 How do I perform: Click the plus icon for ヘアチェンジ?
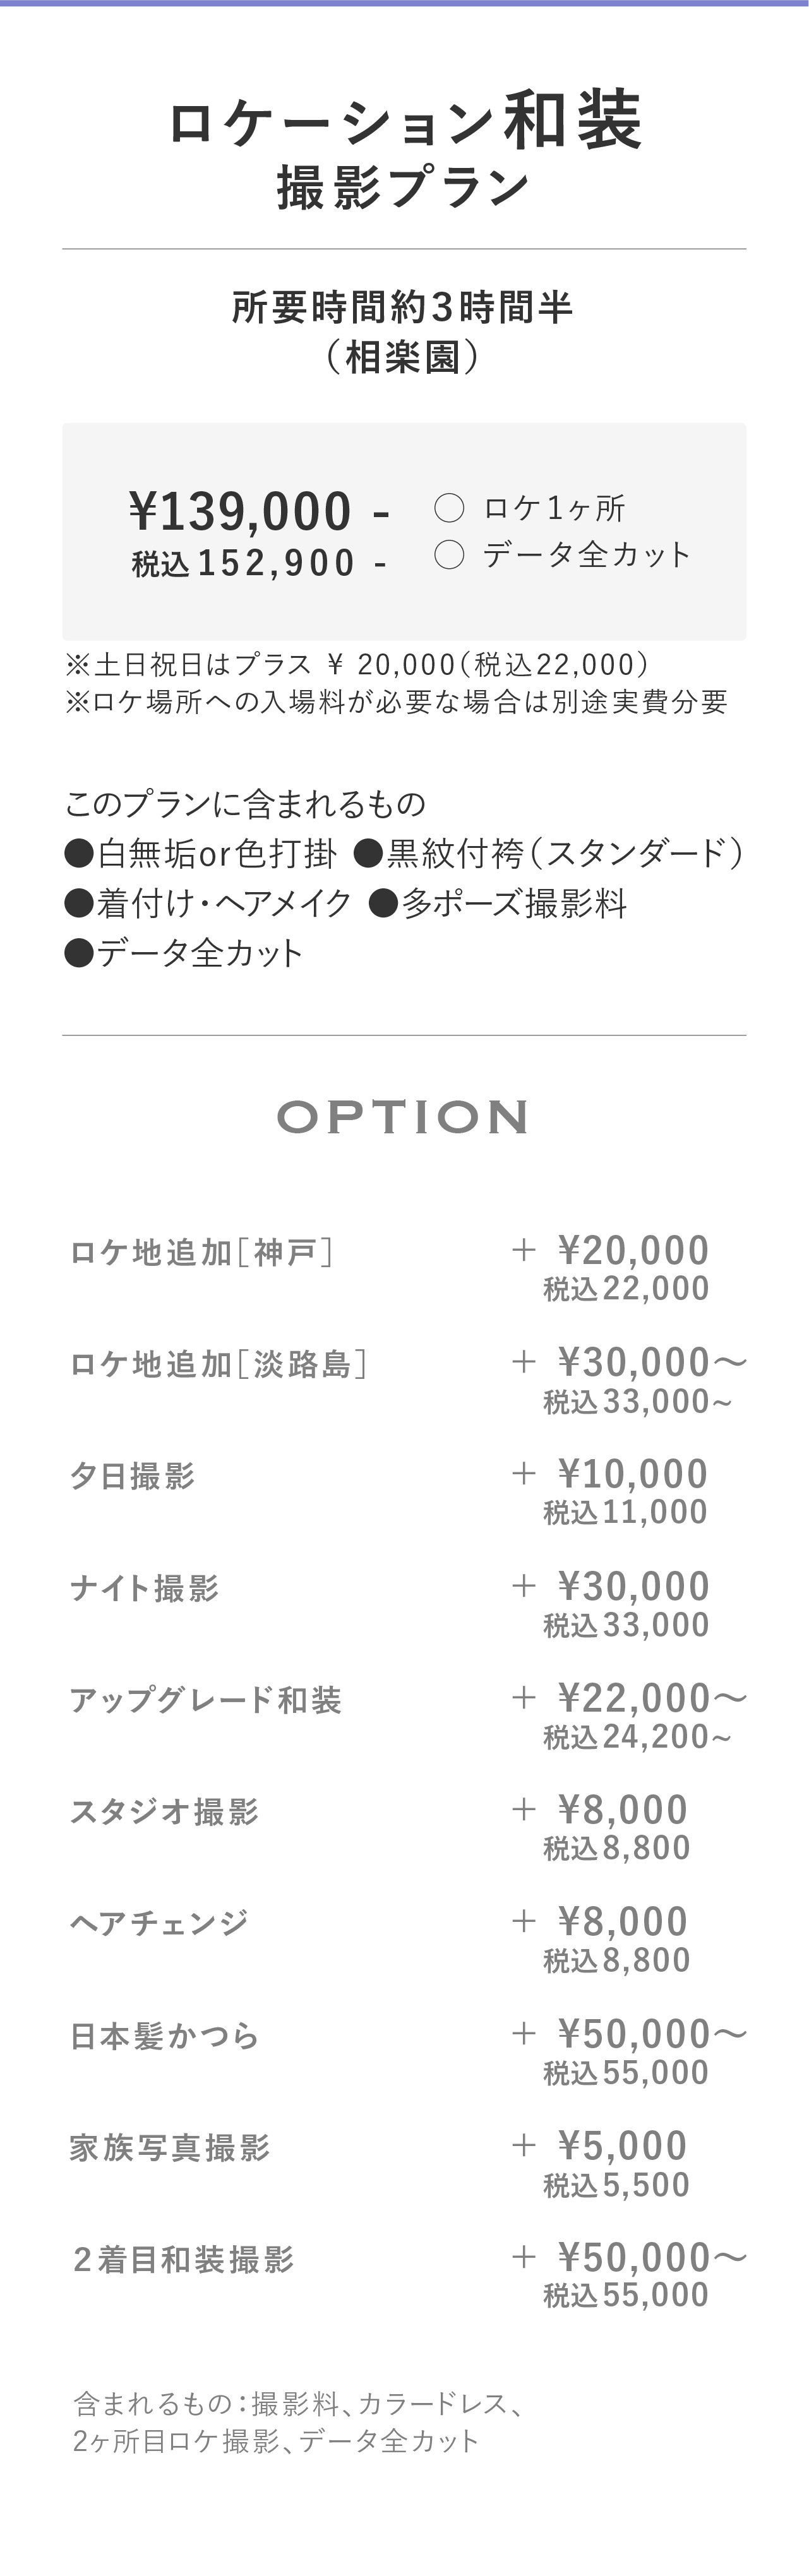523,1920
